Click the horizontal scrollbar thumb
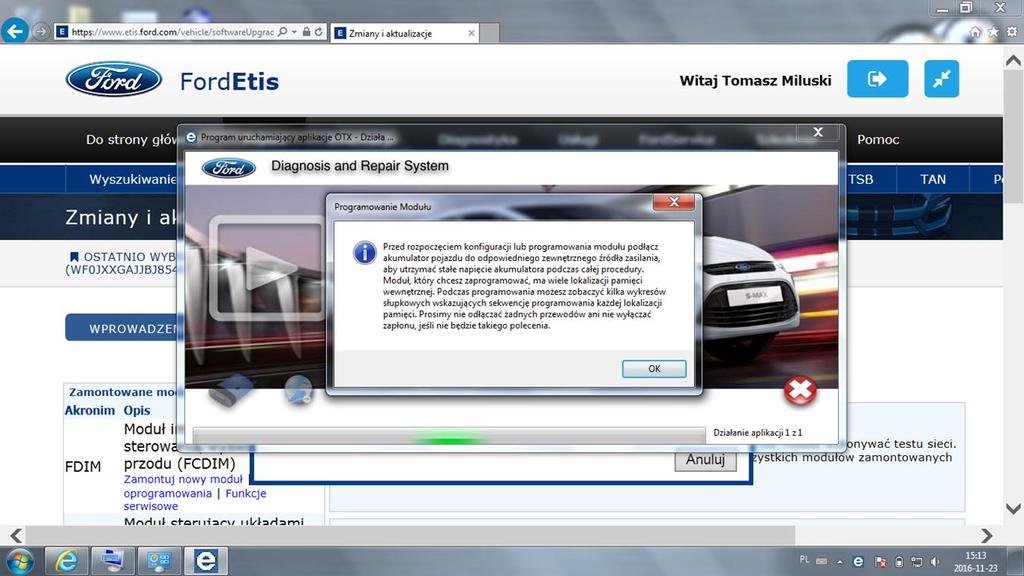 [410, 536]
